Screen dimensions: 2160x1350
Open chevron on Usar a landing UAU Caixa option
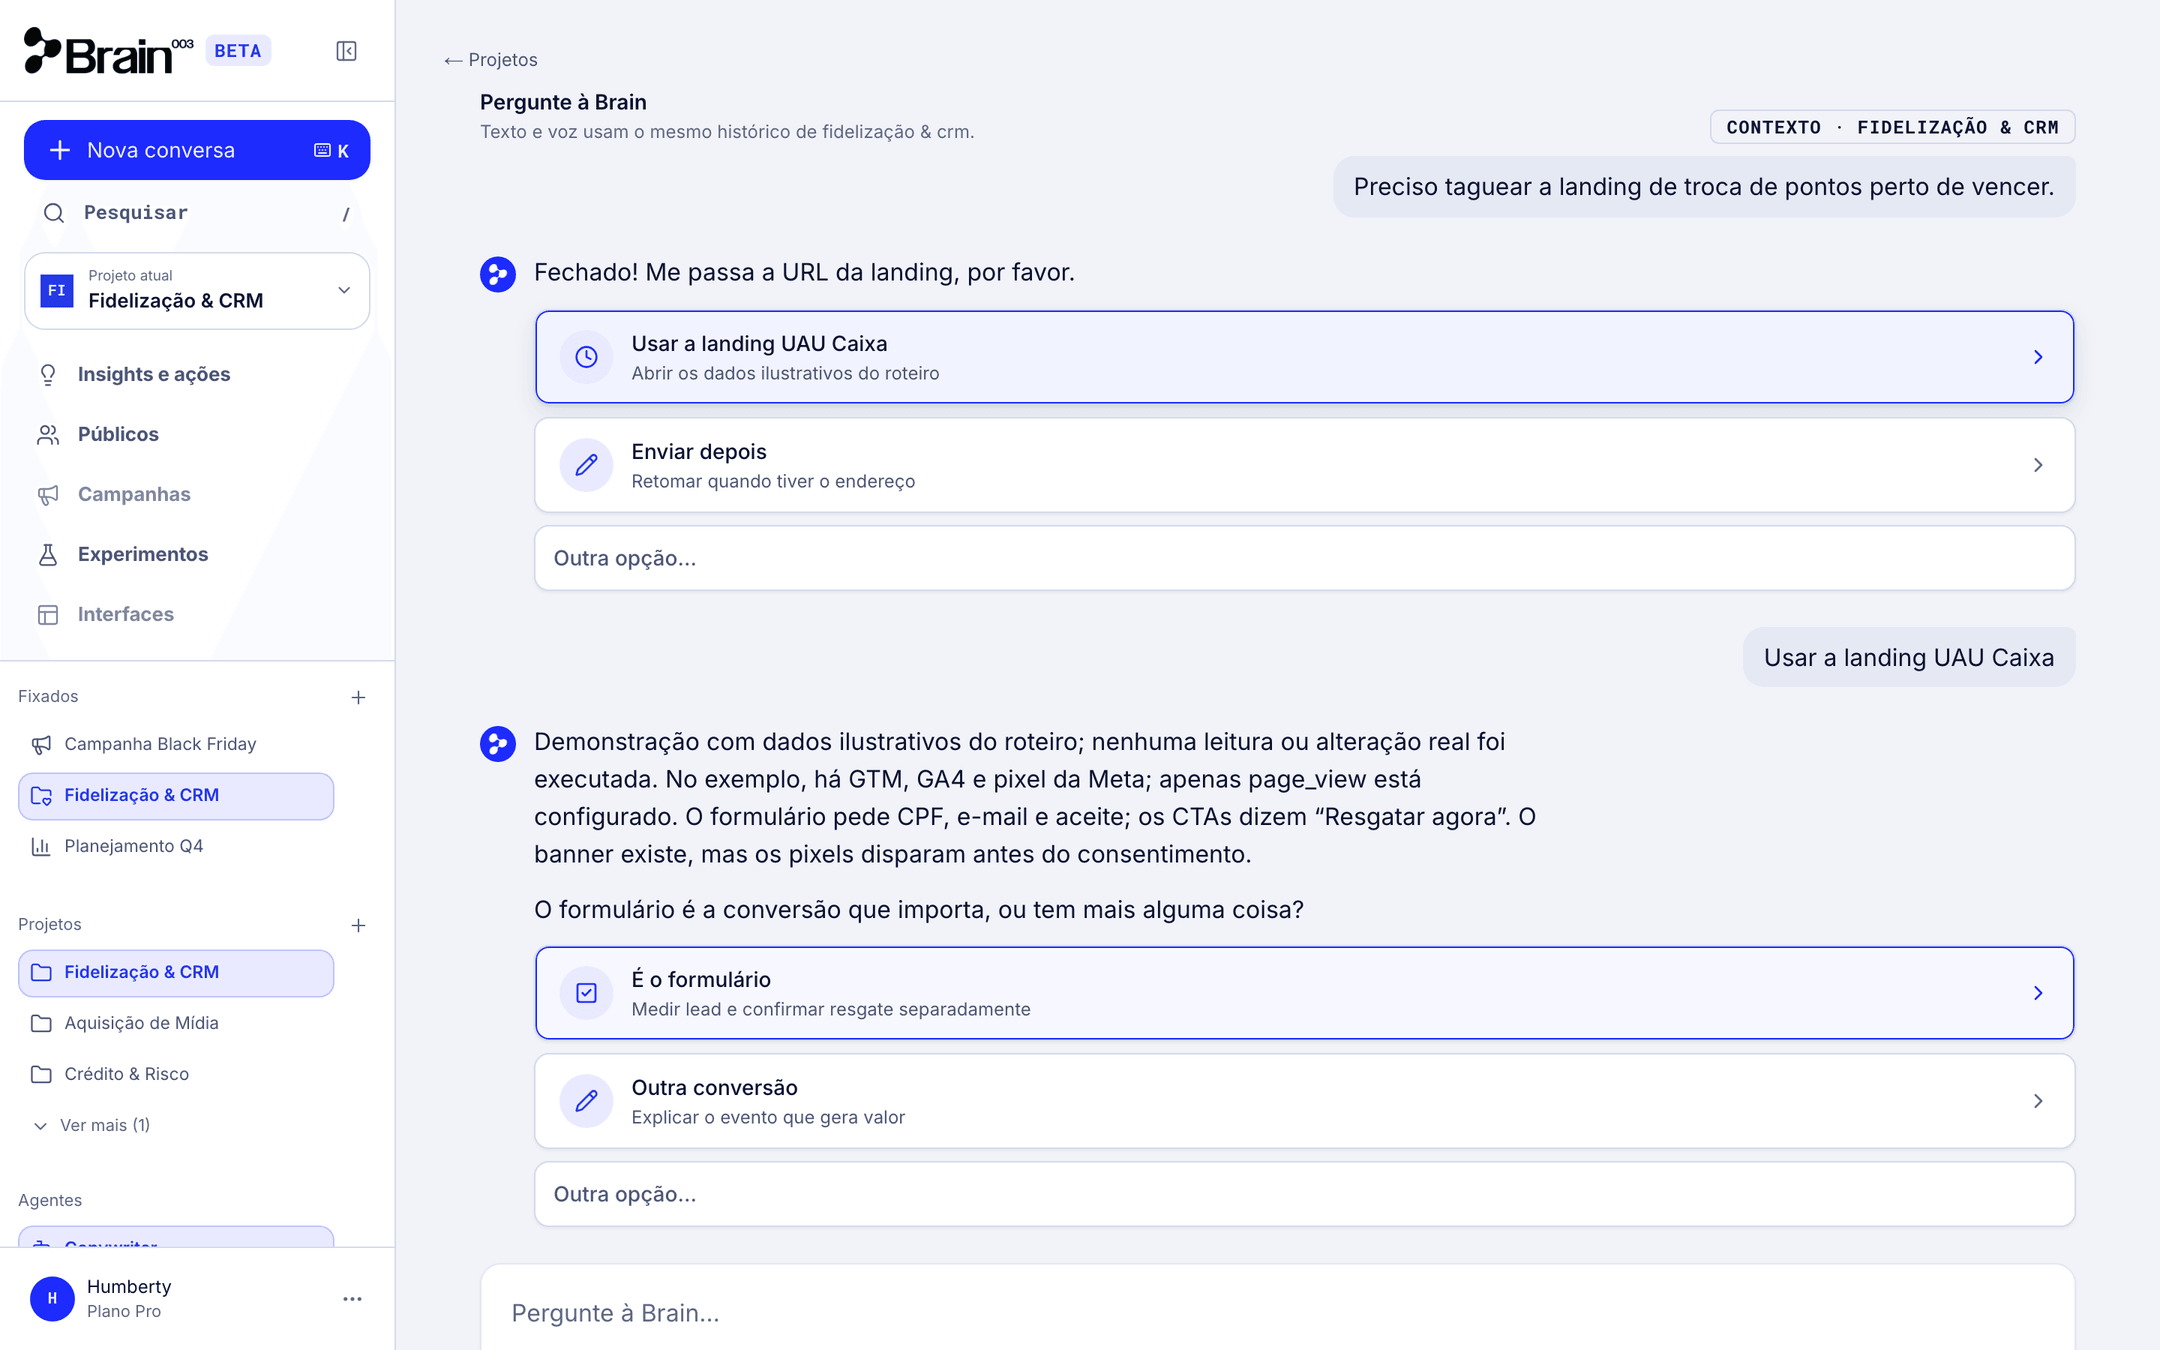2037,357
